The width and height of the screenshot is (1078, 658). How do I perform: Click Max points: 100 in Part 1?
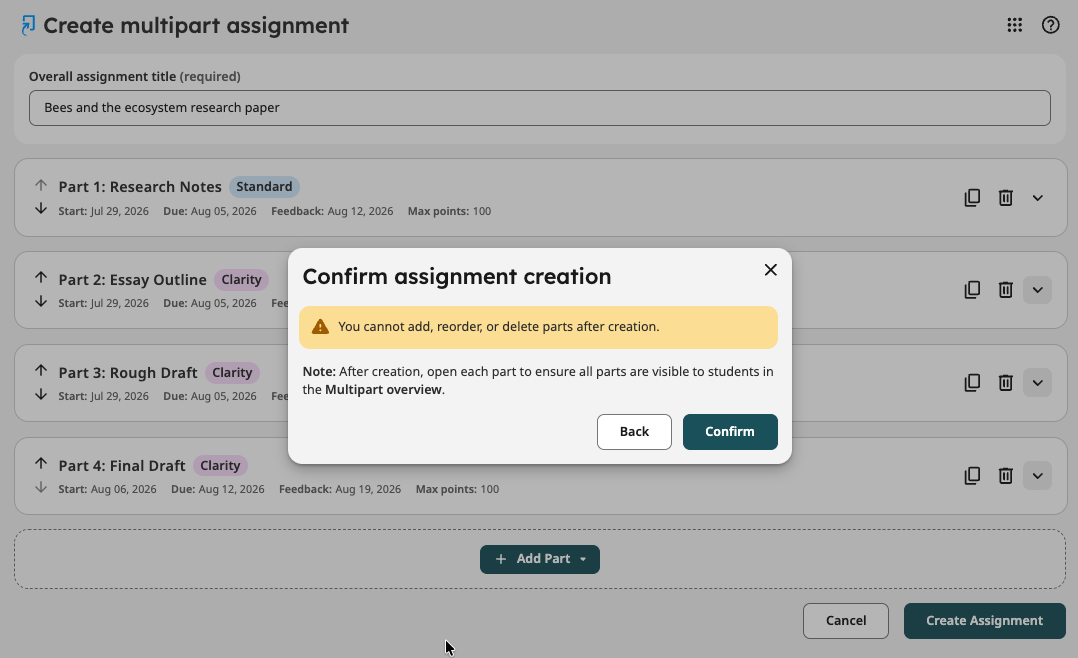[x=449, y=211]
